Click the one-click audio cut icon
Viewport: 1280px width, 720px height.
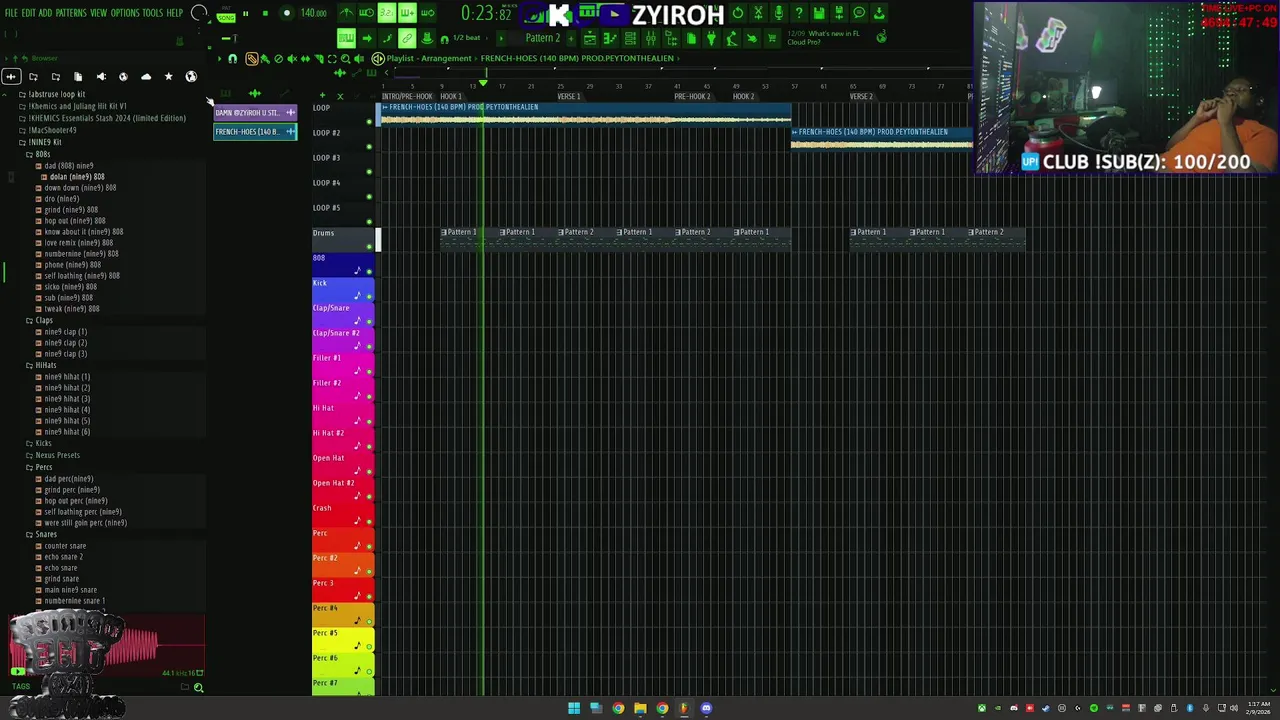coord(758,13)
